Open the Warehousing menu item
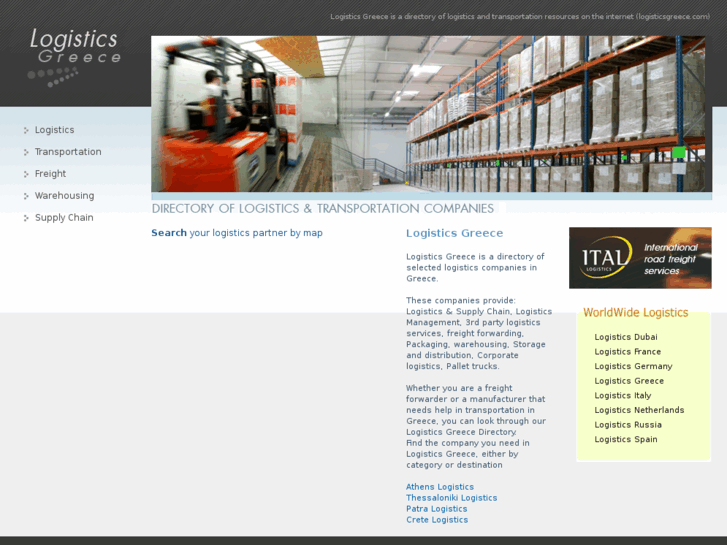The image size is (727, 545). [x=64, y=196]
